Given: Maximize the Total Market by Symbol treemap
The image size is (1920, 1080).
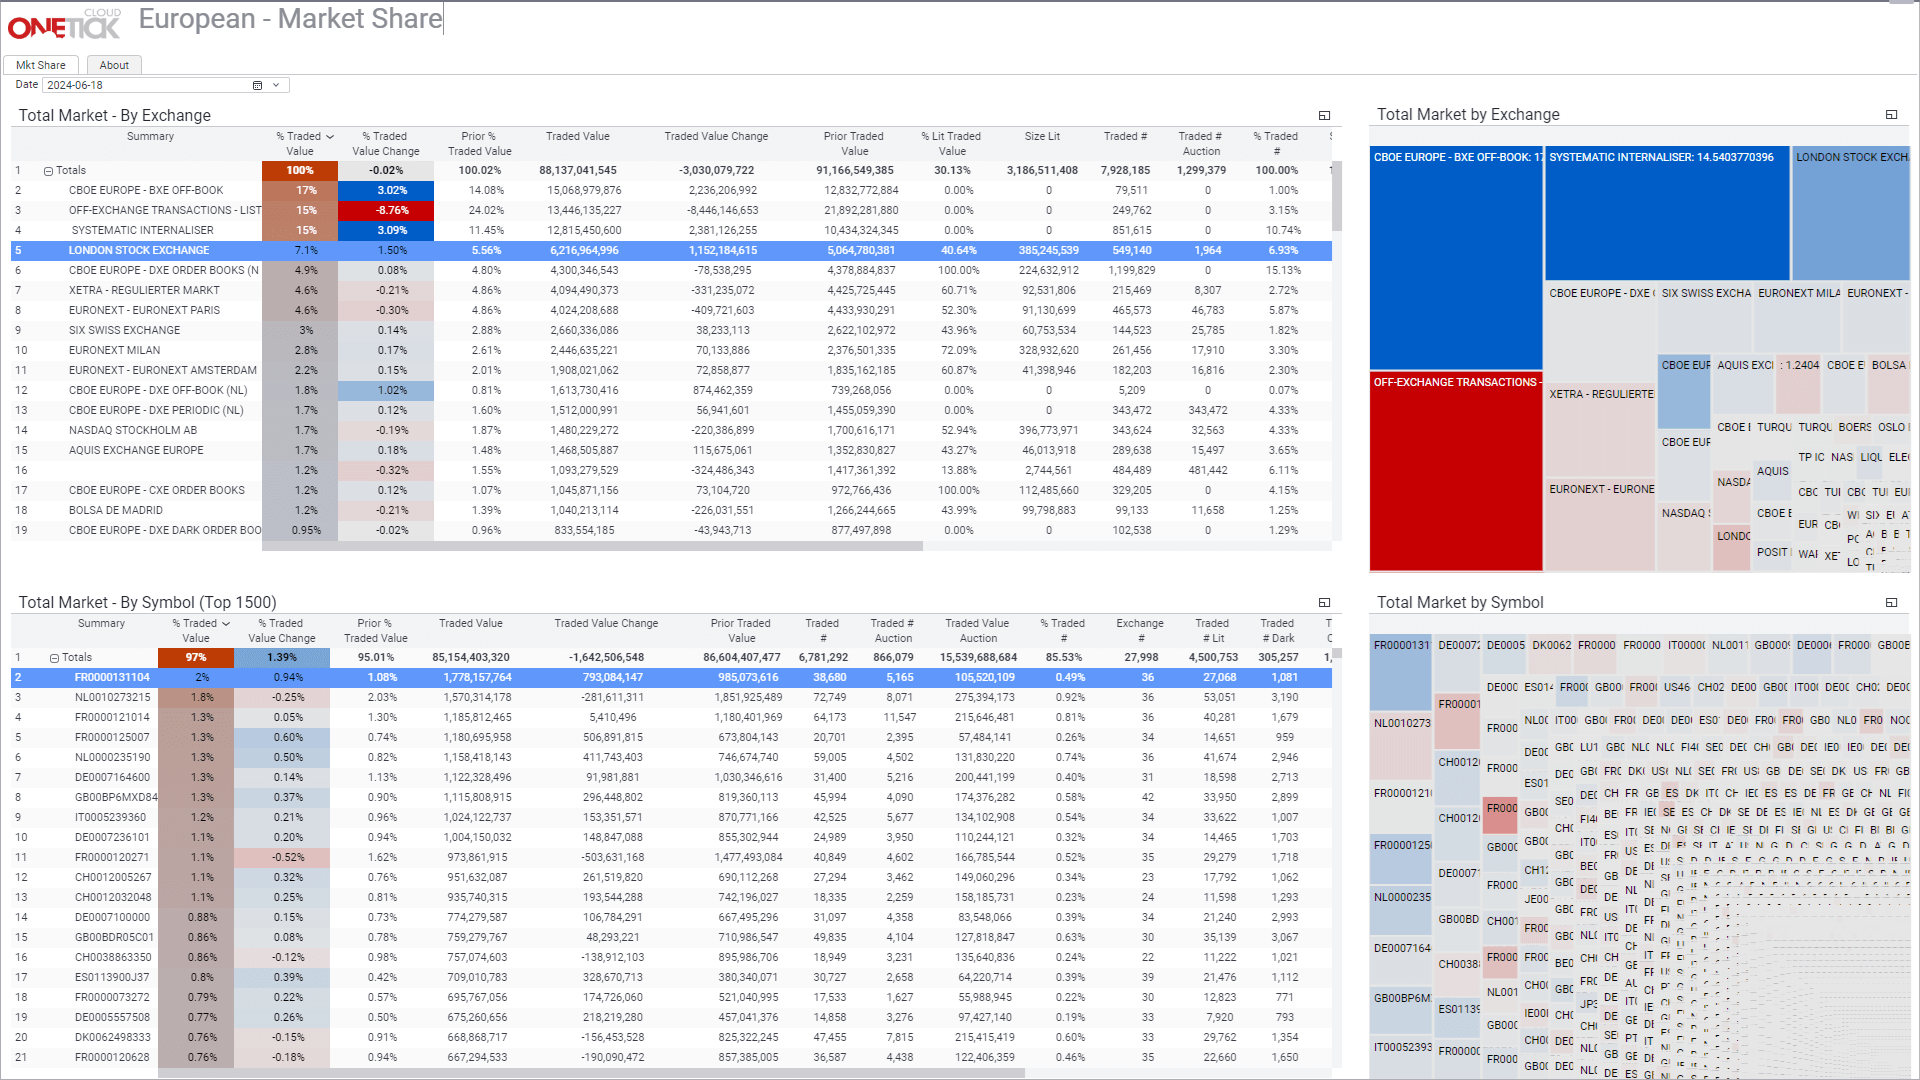Looking at the screenshot, I should [x=1891, y=603].
